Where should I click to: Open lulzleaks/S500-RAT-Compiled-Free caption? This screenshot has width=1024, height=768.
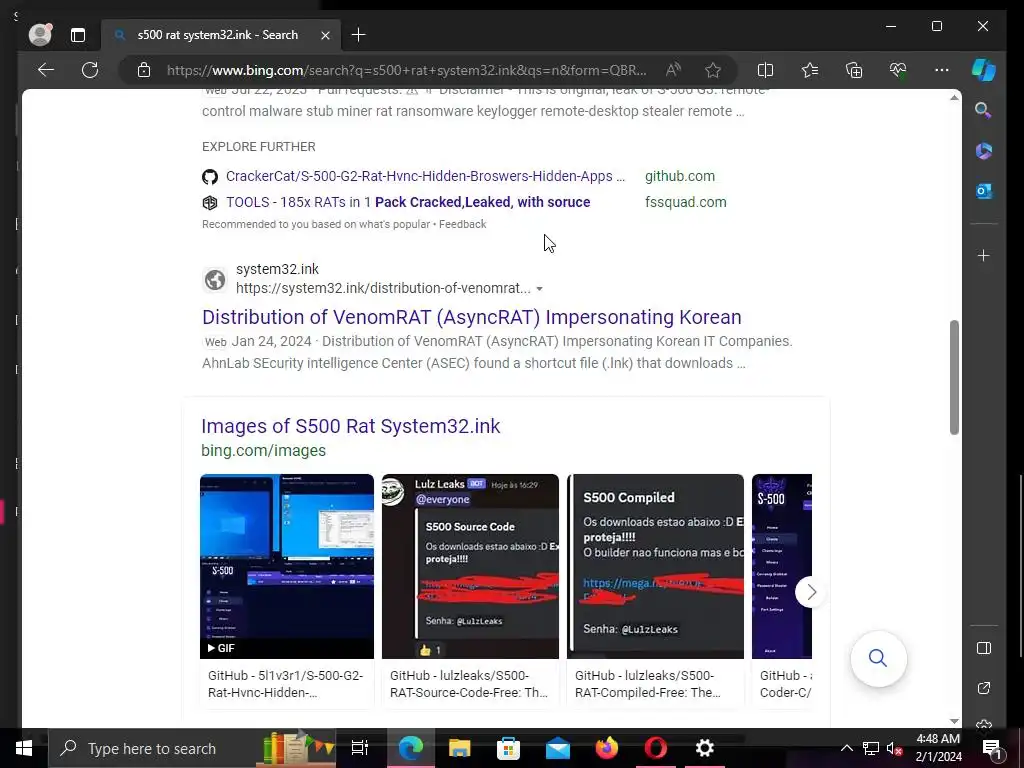tap(648, 684)
